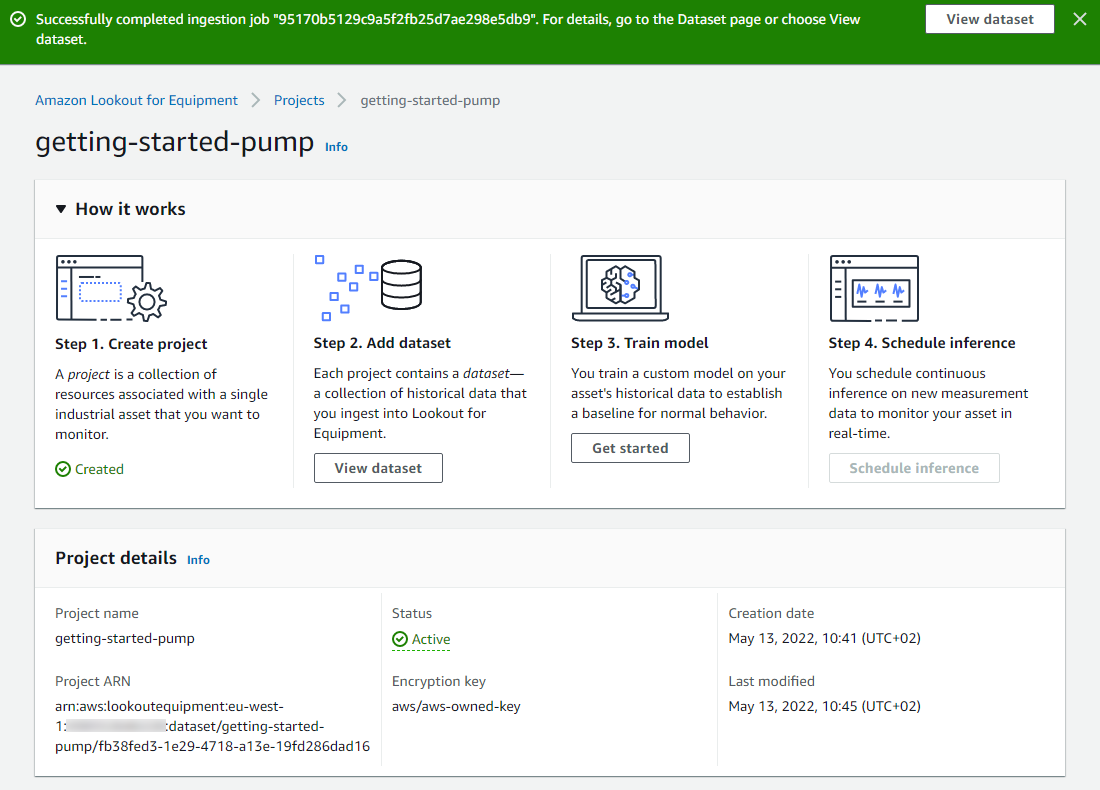Click the Project ARN label
Image resolution: width=1100 pixels, height=790 pixels.
93,681
